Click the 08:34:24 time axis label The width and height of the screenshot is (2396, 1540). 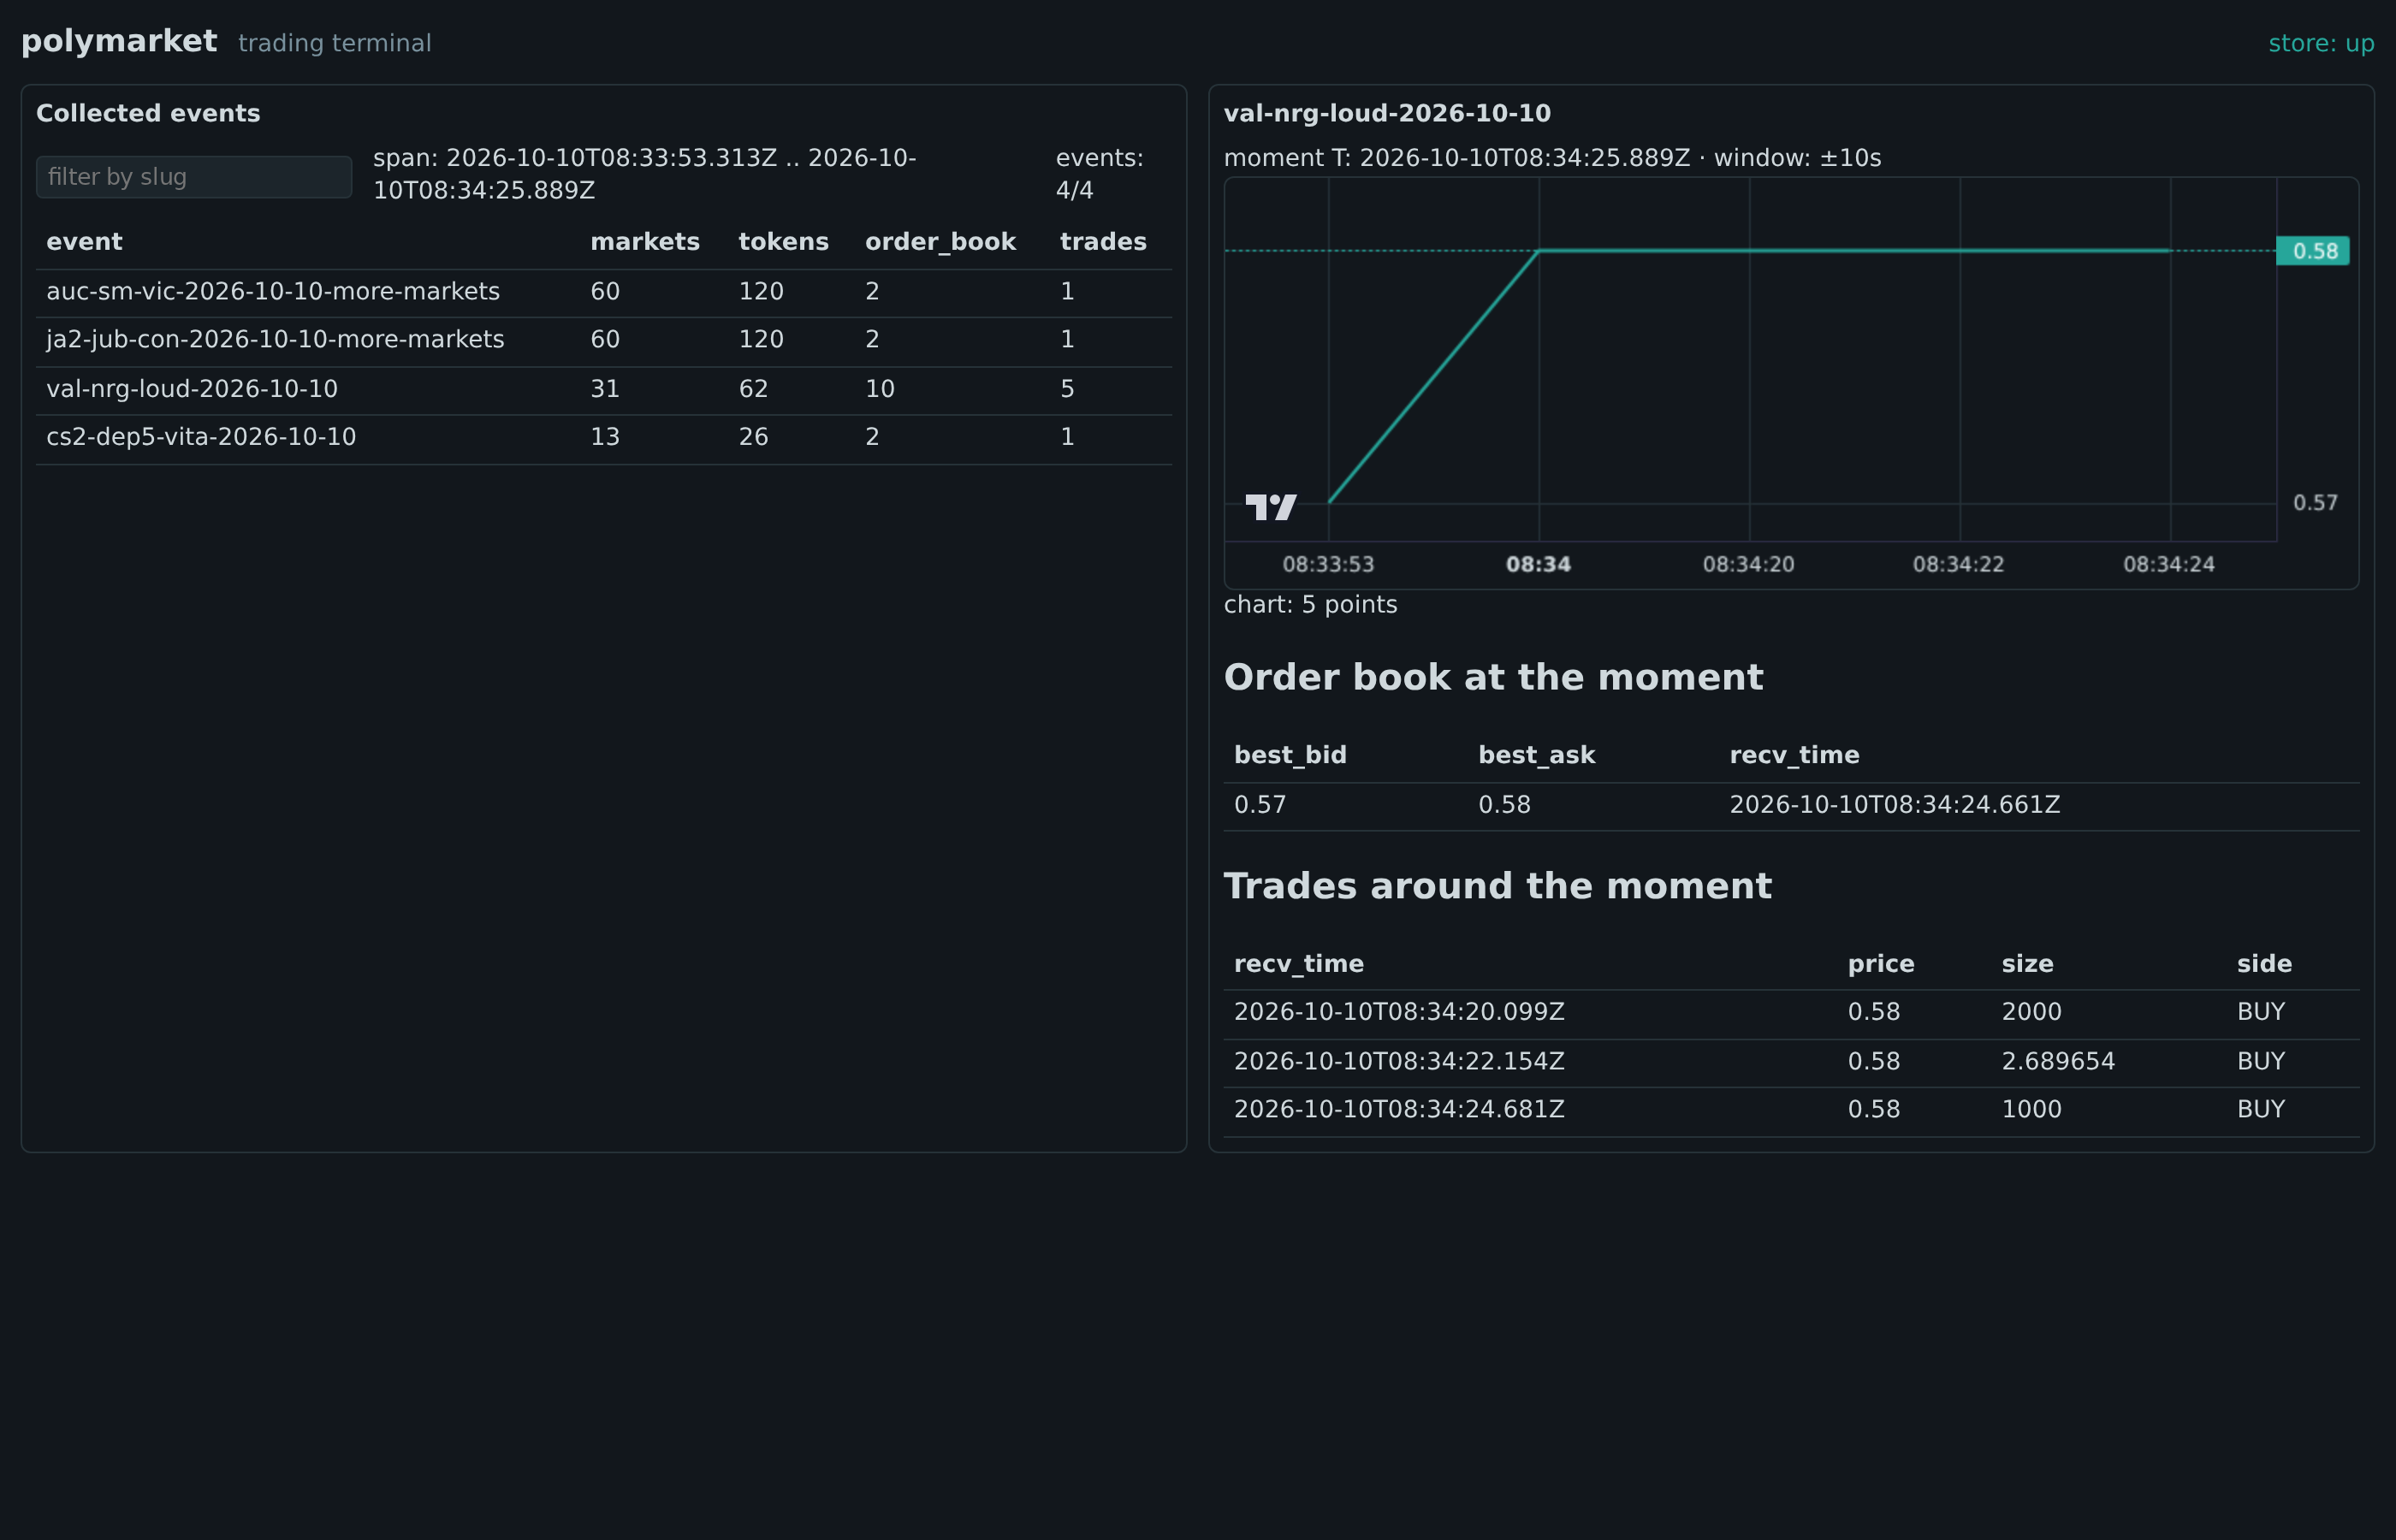[2168, 564]
